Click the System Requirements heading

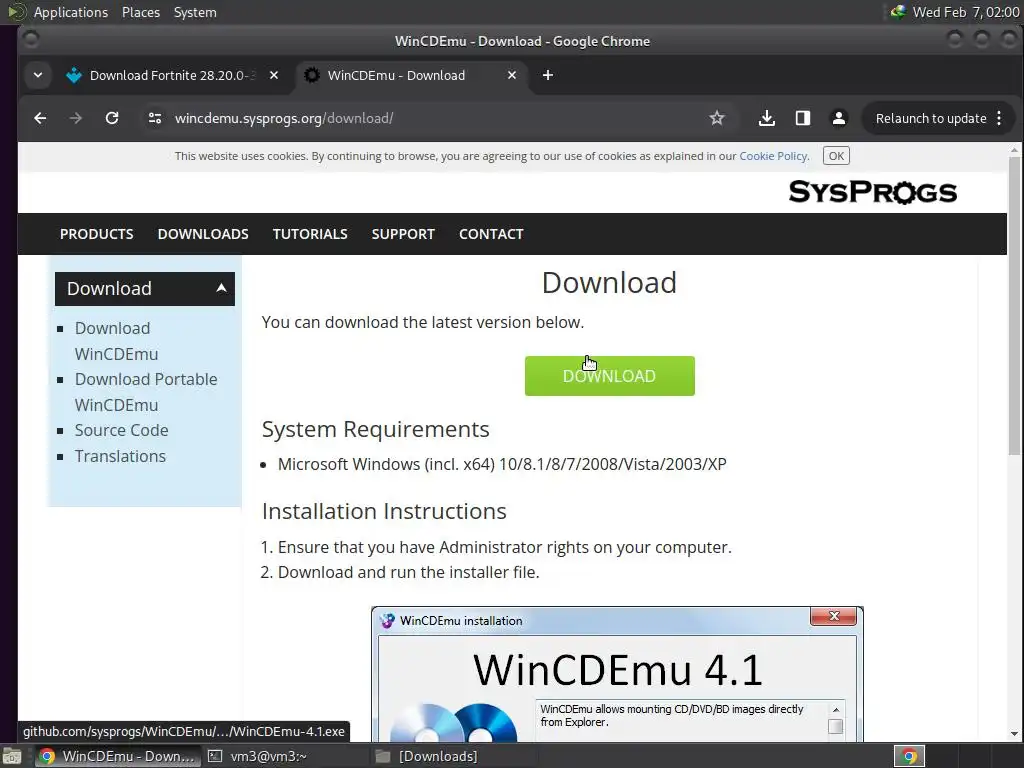(376, 429)
